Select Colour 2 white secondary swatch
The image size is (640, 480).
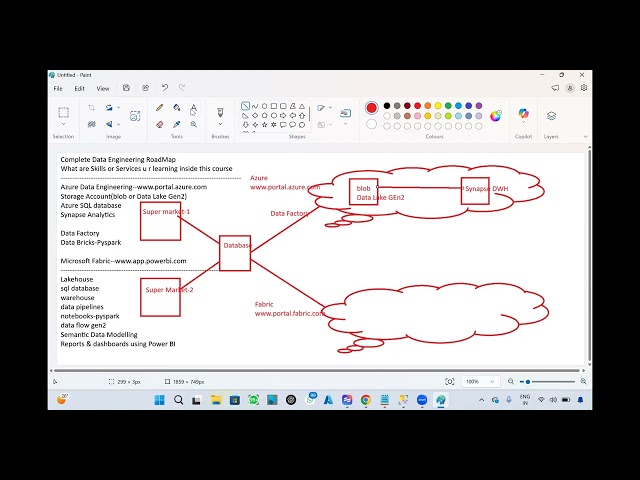point(371,124)
